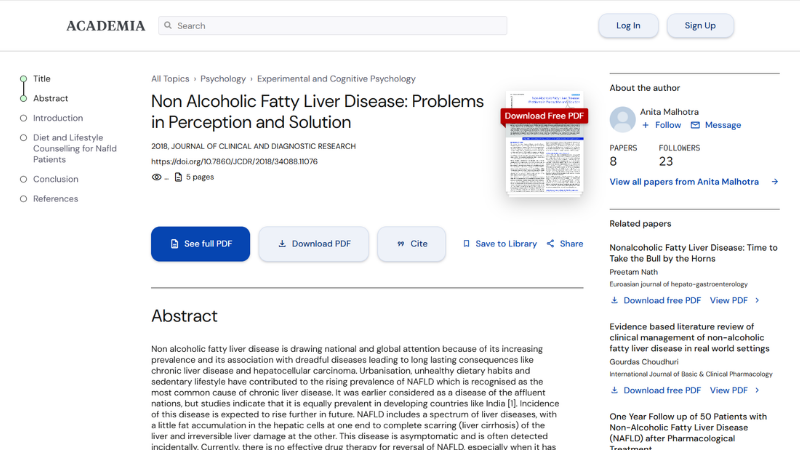800x450 pixels.
Task: Open All Topics breadcrumb
Action: (170, 79)
